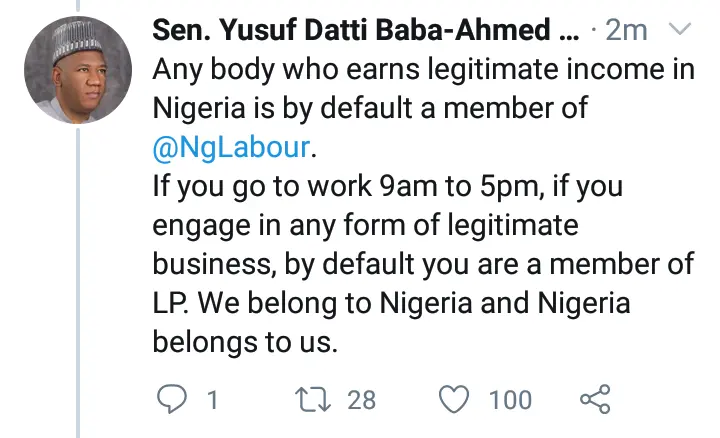View Yusuf Datti Baba-Ahmed's profile picture

point(78,70)
